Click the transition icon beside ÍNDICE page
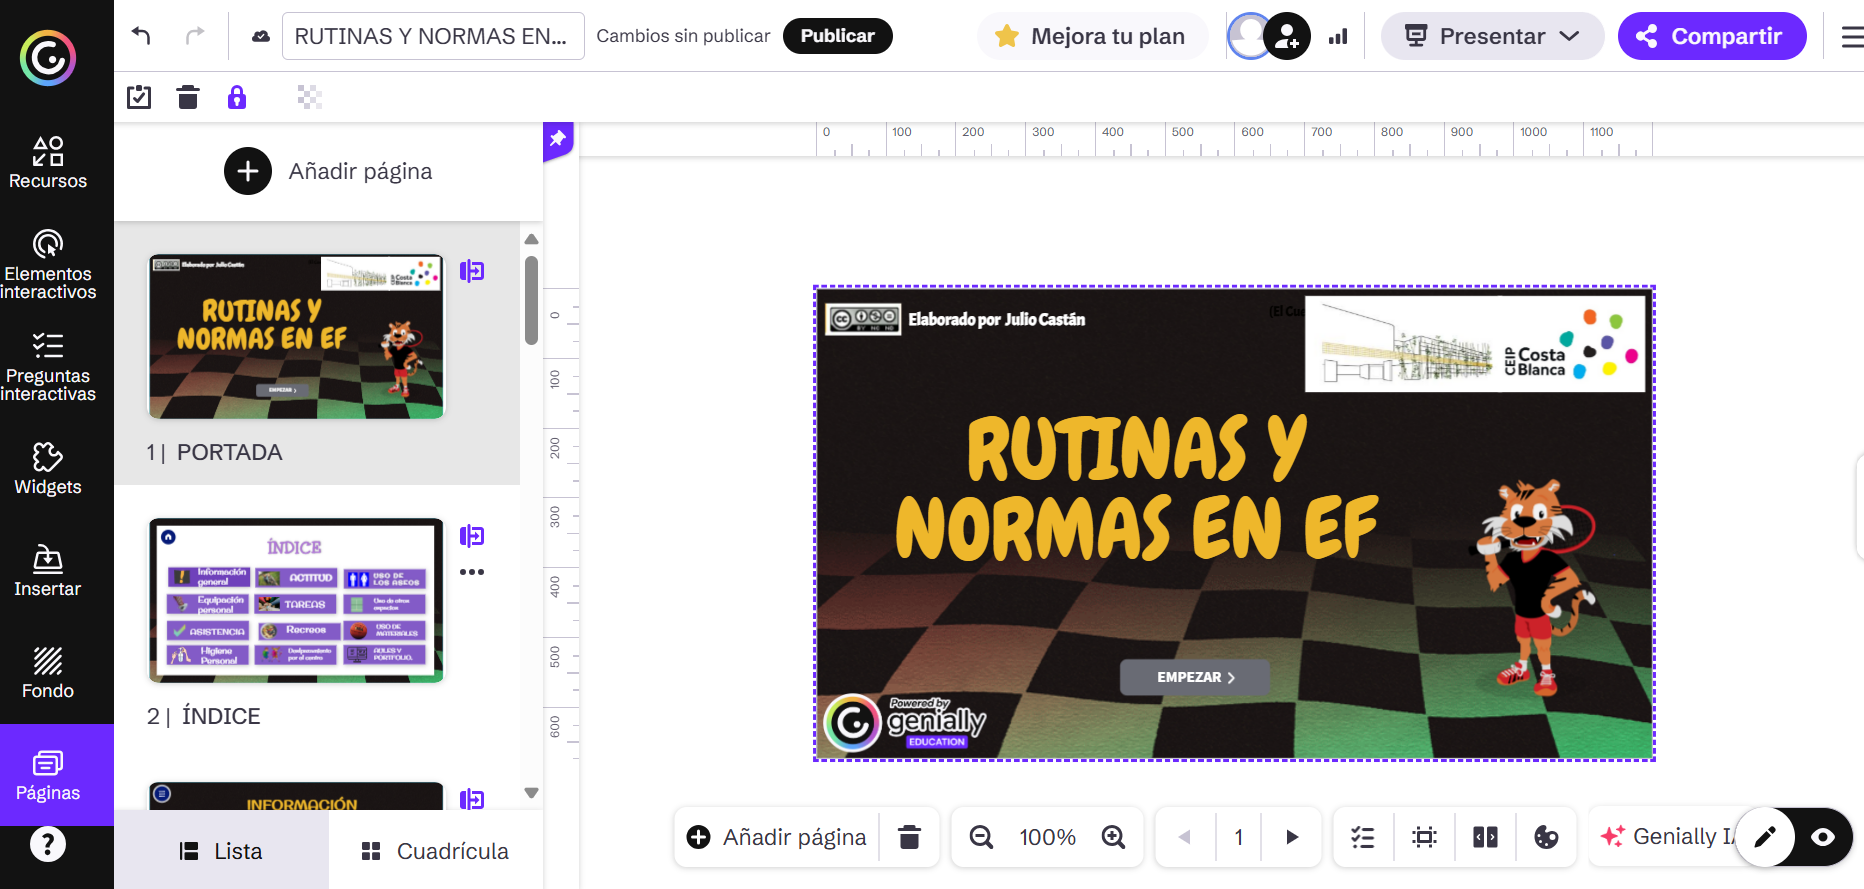The height and width of the screenshot is (889, 1864). [x=472, y=536]
